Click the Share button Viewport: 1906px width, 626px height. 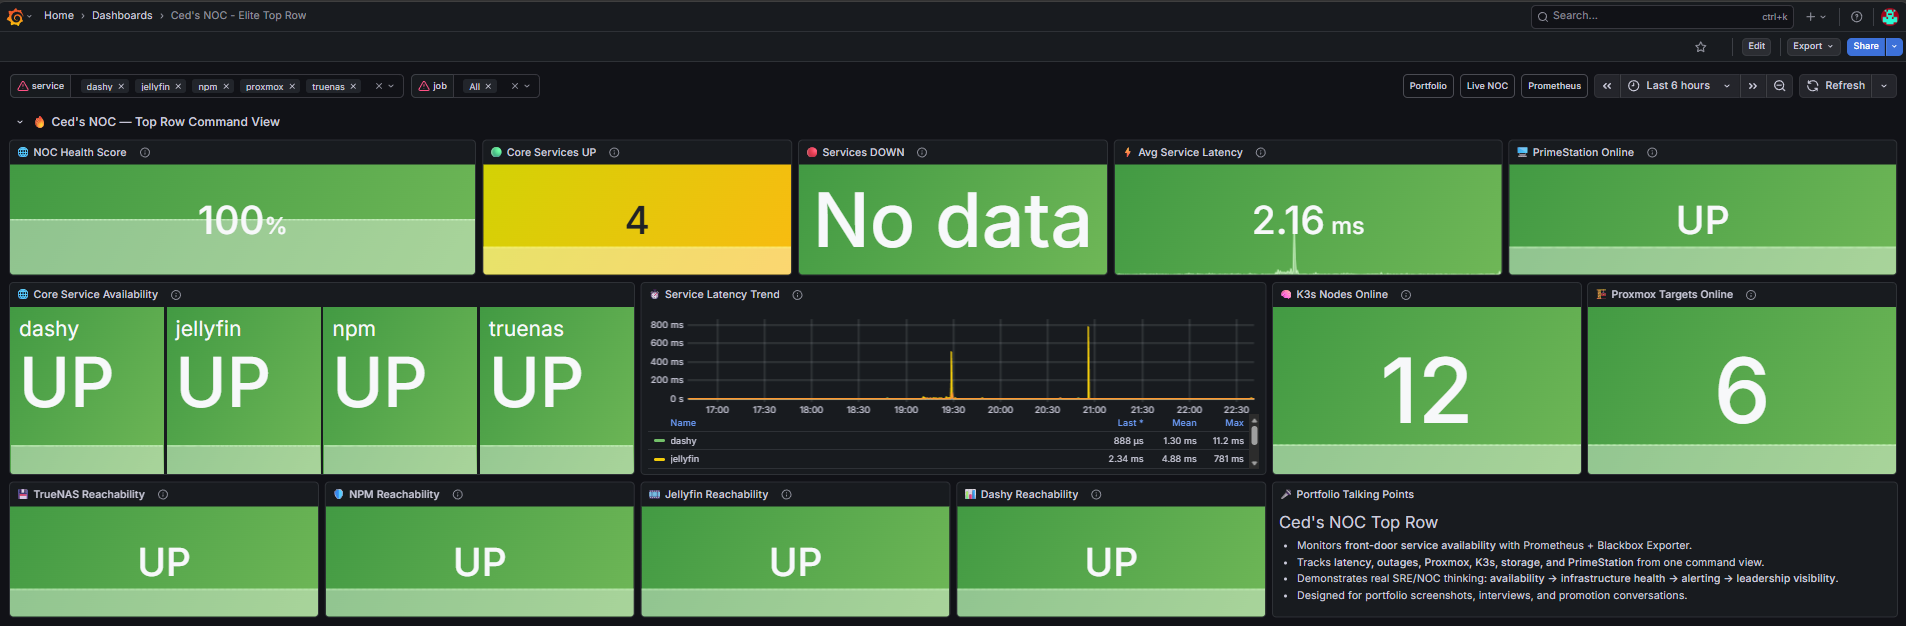pyautogui.click(x=1866, y=46)
